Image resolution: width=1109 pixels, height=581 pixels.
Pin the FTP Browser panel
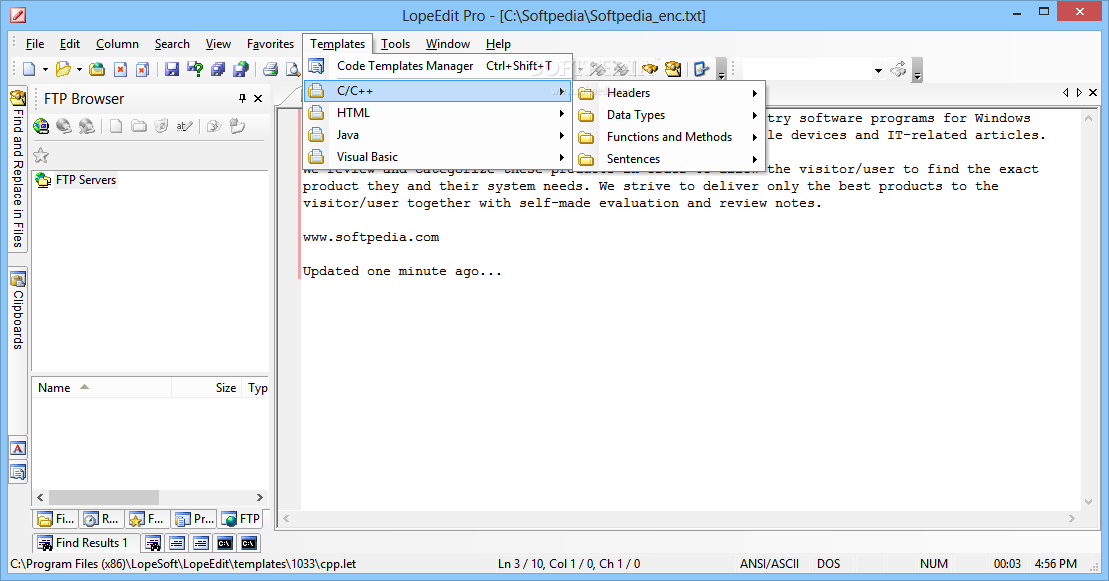point(242,98)
